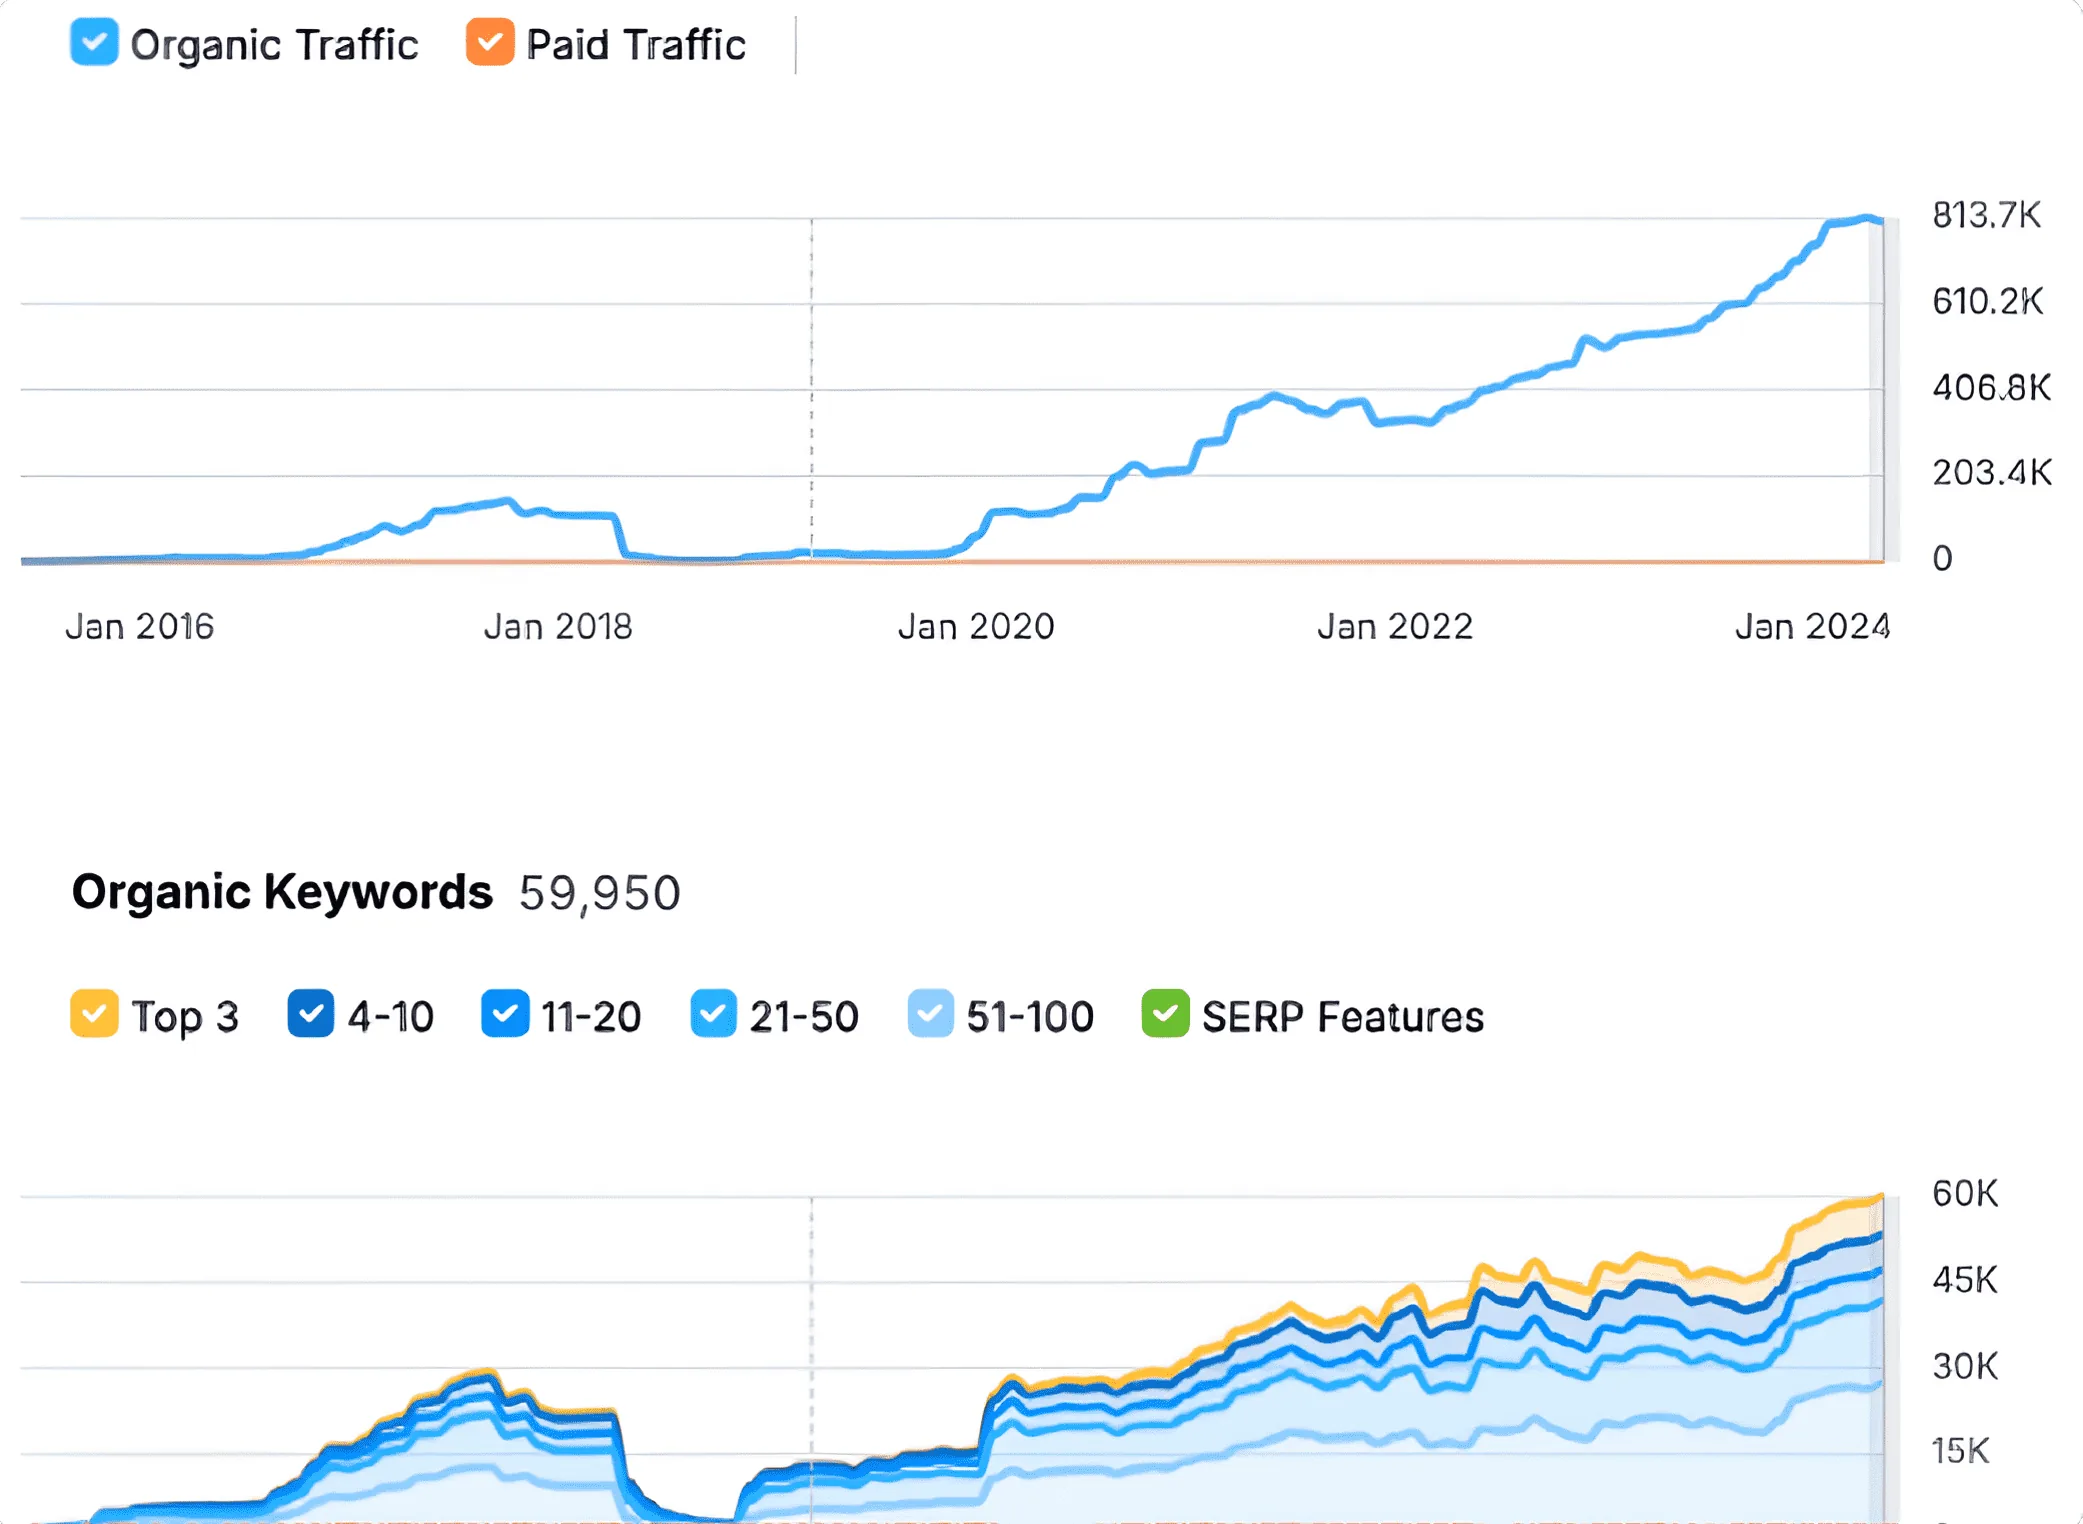
Task: Click the 45K keywords axis value
Action: click(x=1965, y=1280)
